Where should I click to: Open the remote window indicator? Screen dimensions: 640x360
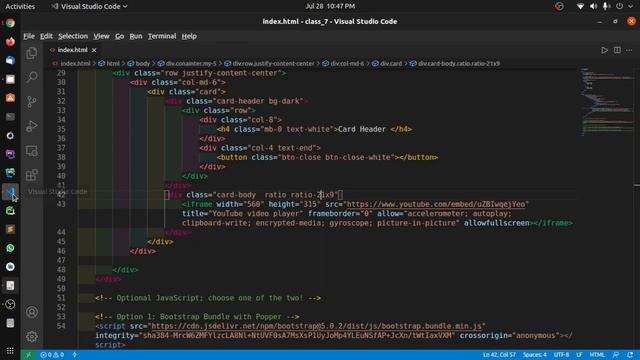[28, 355]
